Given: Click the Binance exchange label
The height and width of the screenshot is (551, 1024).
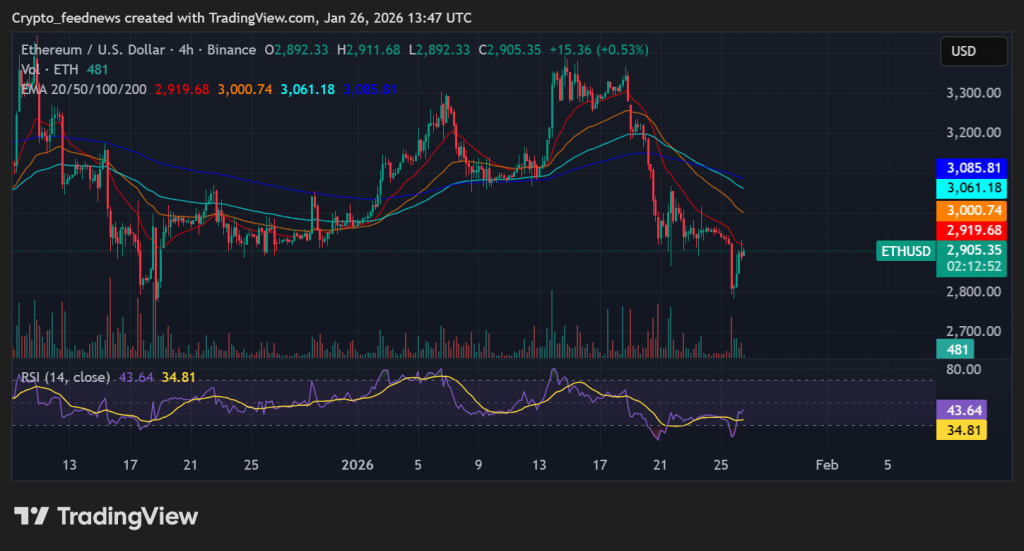Looking at the screenshot, I should 231,50.
